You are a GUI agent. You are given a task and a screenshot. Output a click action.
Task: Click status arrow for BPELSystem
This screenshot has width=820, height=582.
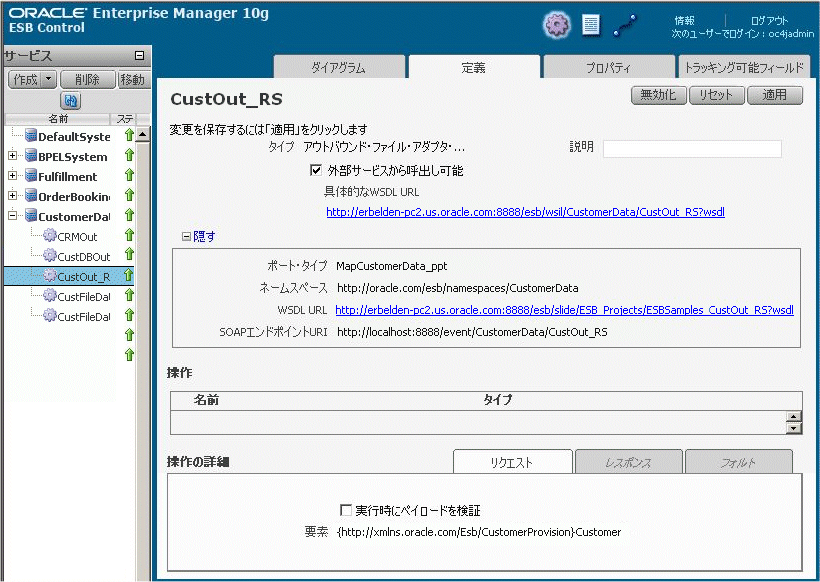129,155
